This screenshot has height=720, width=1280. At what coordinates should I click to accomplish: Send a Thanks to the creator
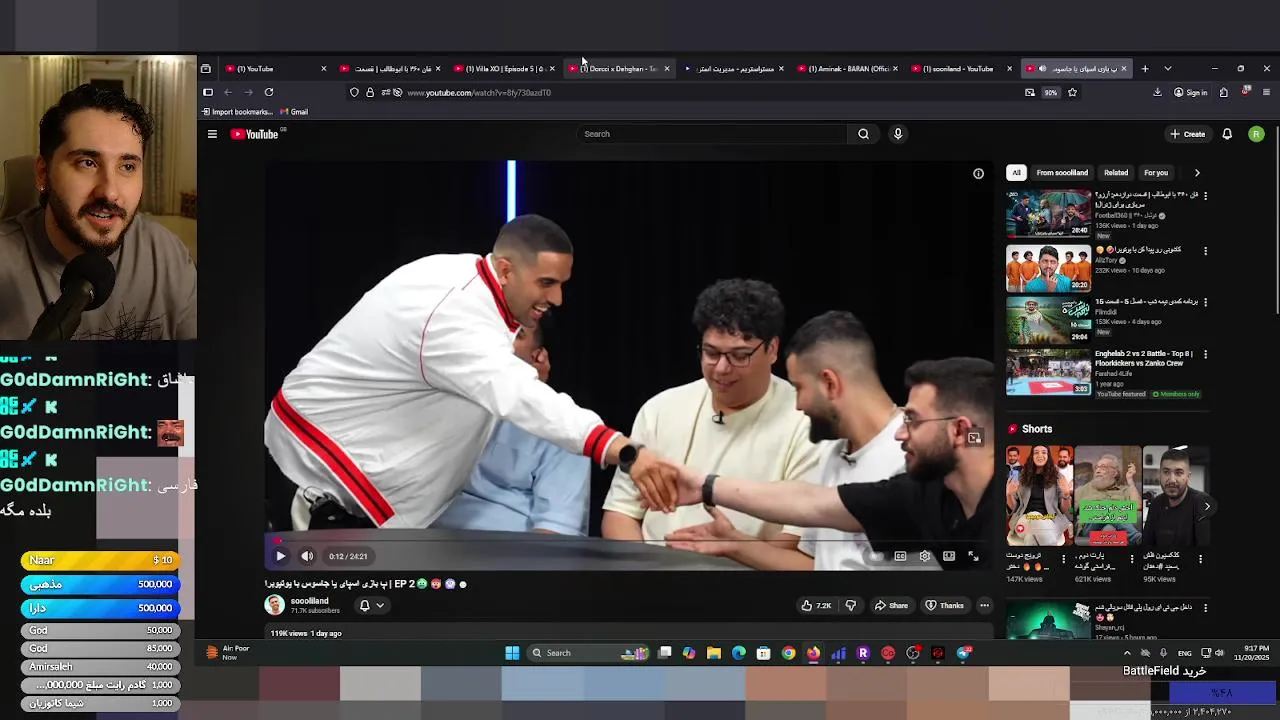(x=945, y=605)
